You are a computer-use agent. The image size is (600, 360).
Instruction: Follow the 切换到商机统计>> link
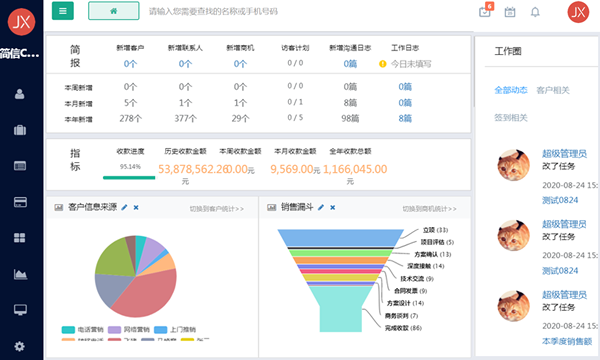429,209
